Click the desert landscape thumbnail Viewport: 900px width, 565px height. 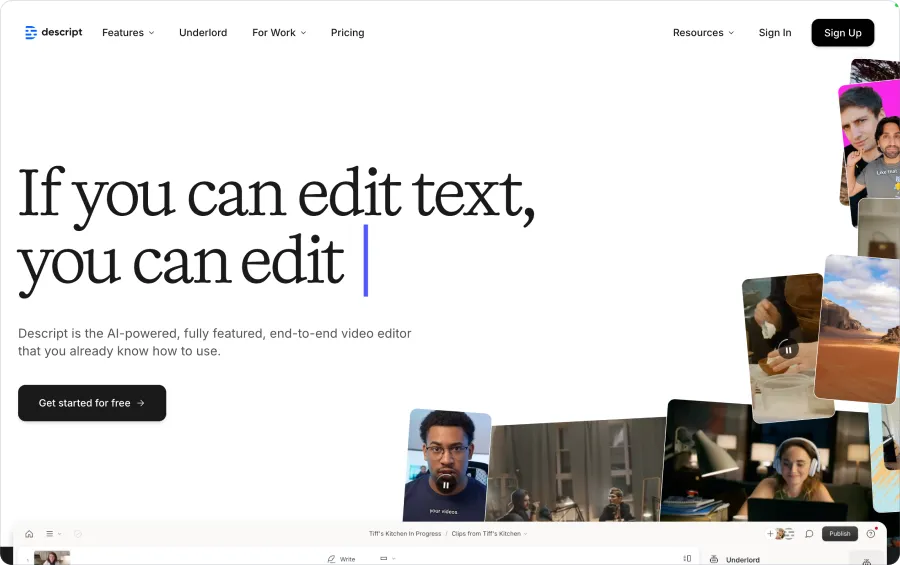click(858, 329)
